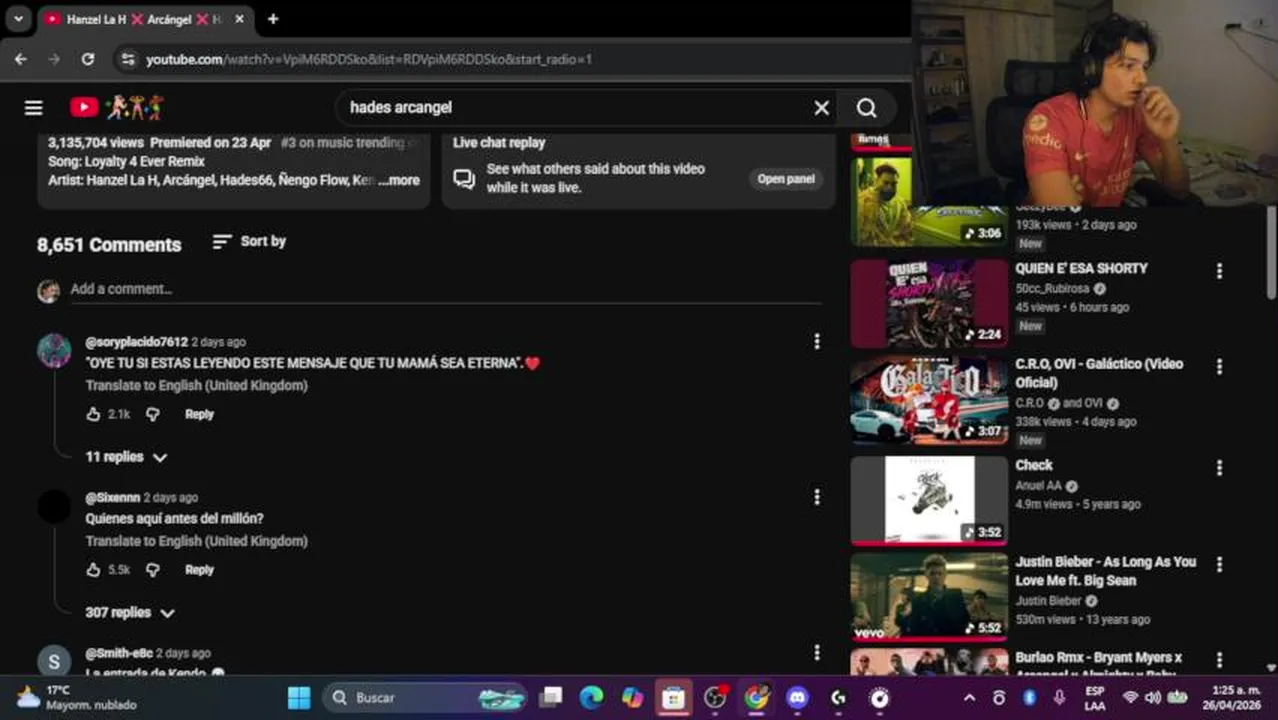Dislike the @Sixennn comment
Screen dimensions: 1278x720
pos(152,570)
